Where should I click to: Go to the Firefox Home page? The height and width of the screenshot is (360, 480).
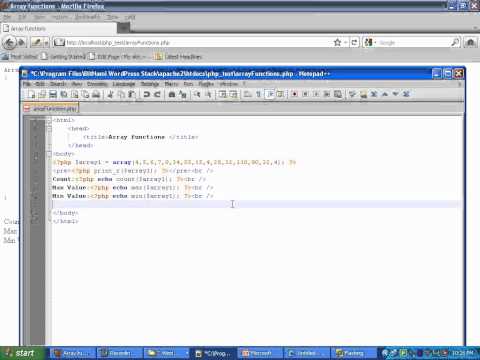coord(470,43)
